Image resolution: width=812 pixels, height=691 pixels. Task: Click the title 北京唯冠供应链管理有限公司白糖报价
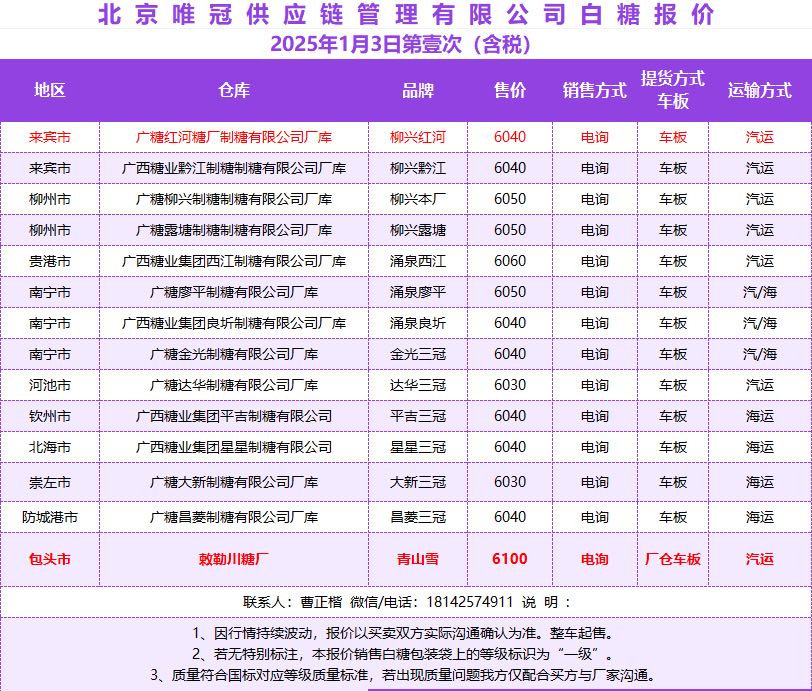click(406, 15)
